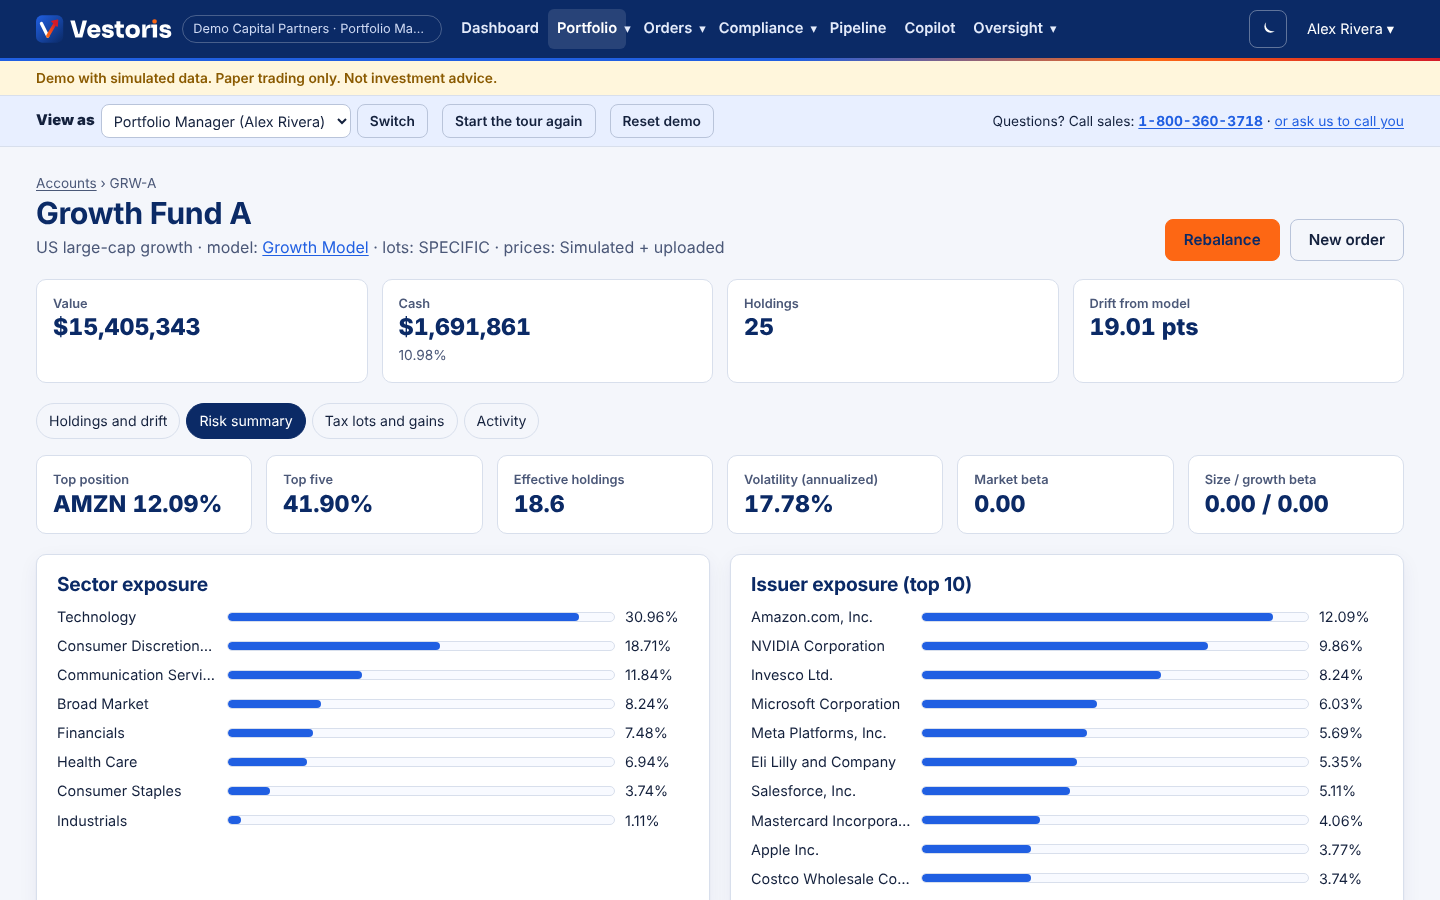This screenshot has height=900, width=1440.
Task: Open the View as role selector
Action: pos(226,121)
